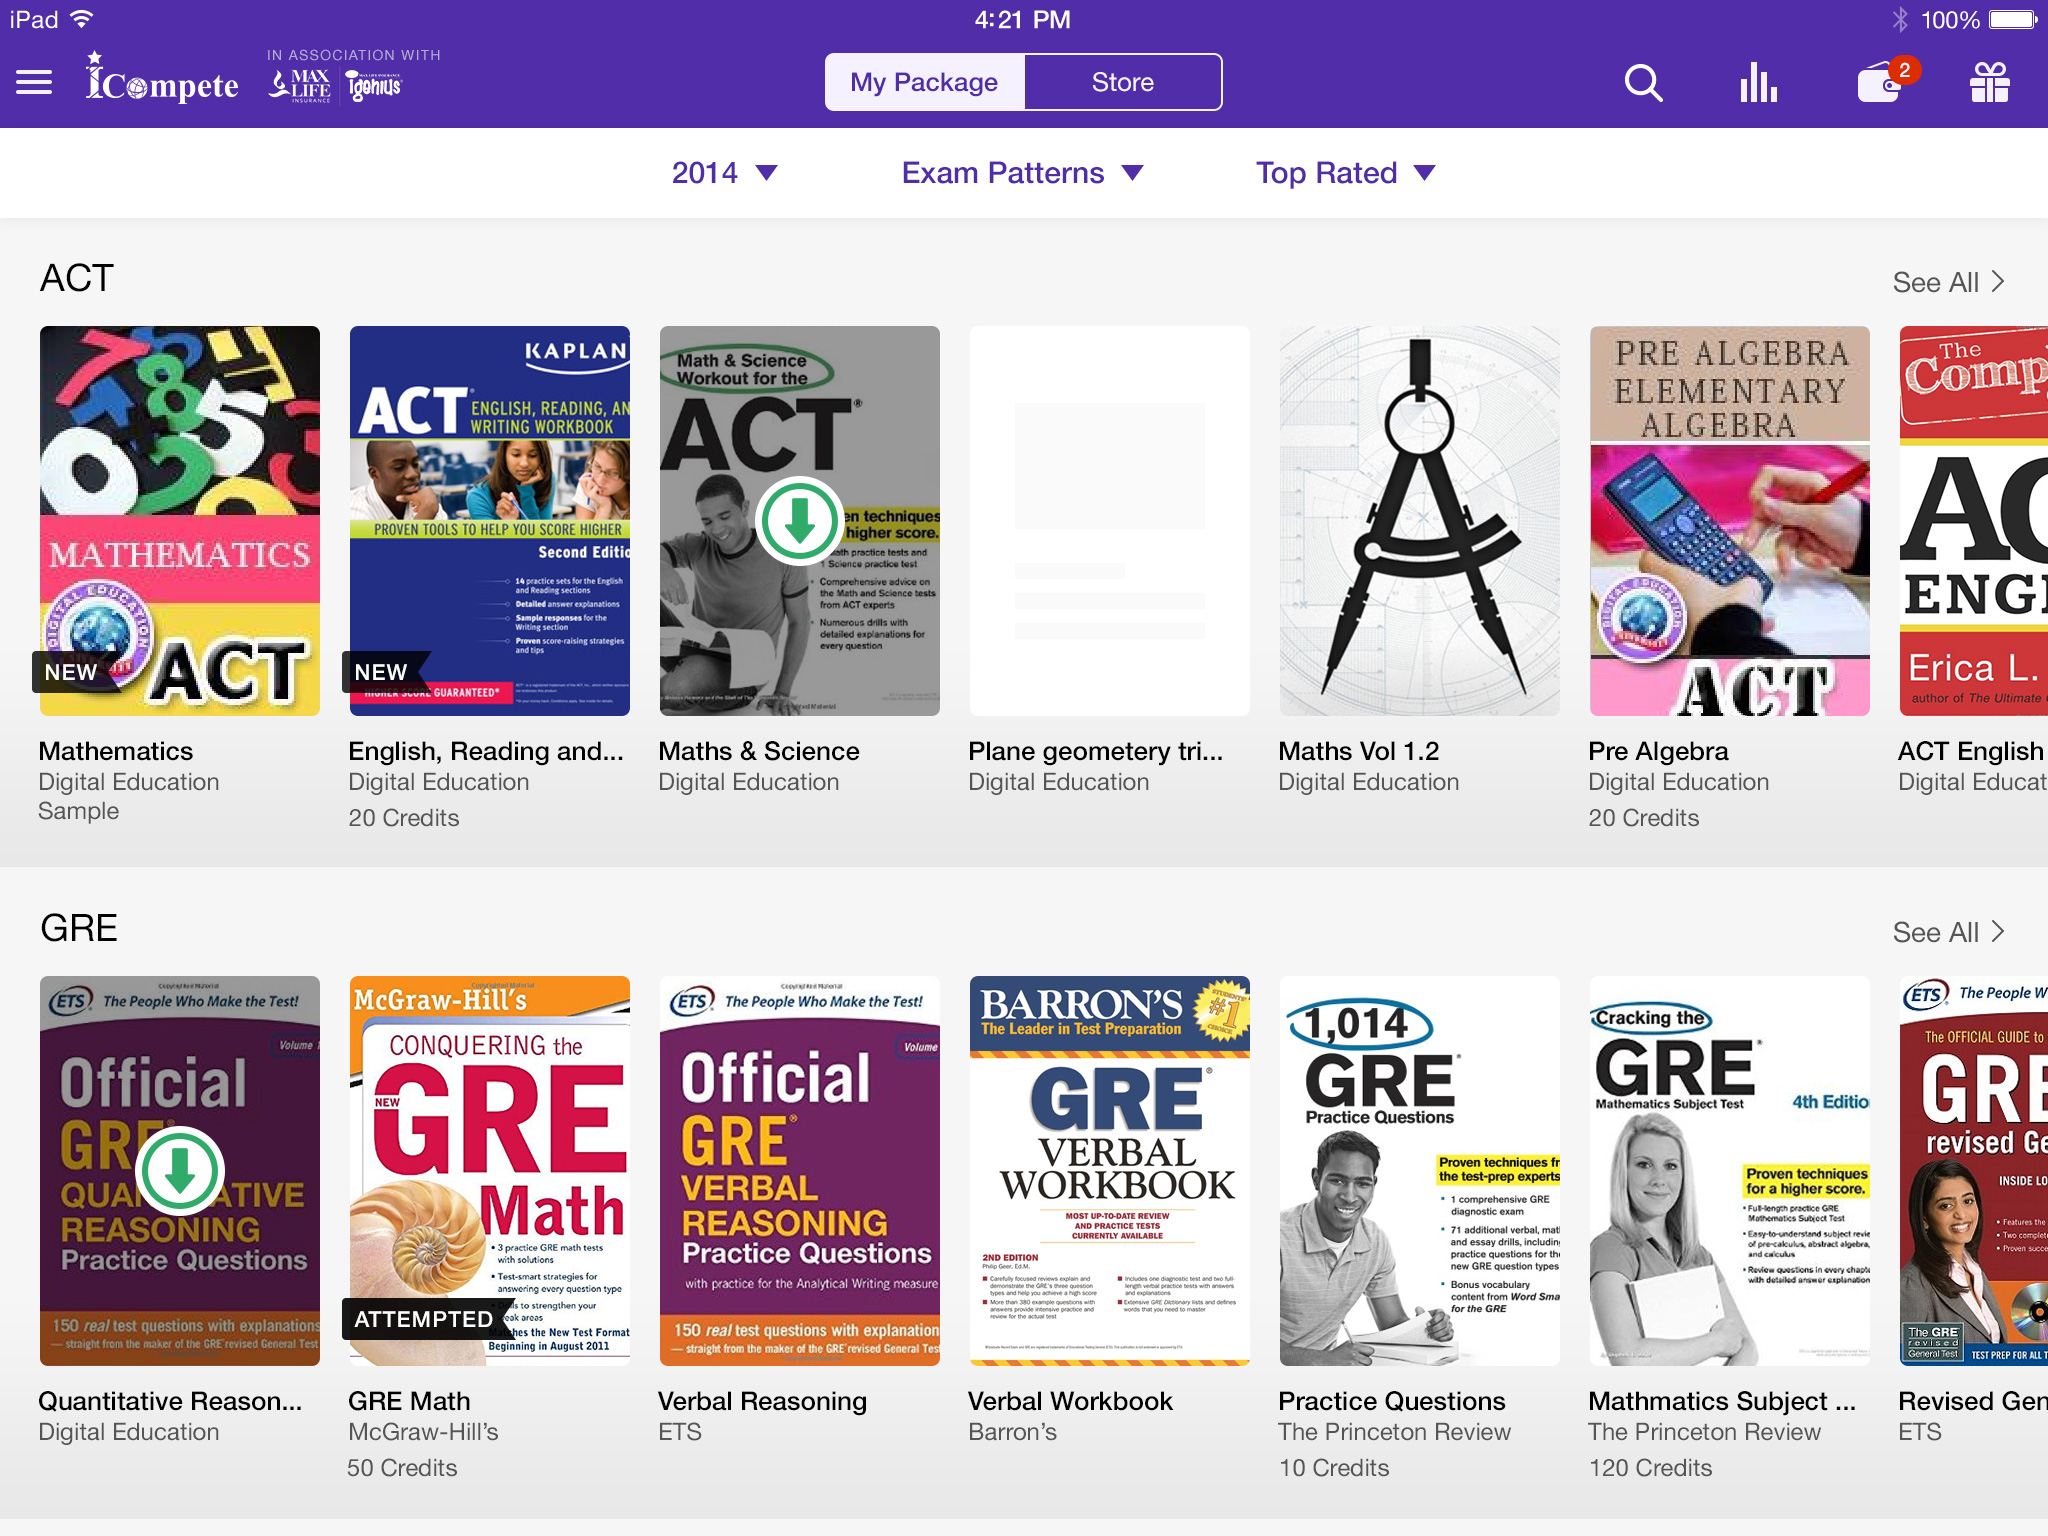Switch to the Store view
This screenshot has height=1536, width=2048.
[x=1122, y=82]
